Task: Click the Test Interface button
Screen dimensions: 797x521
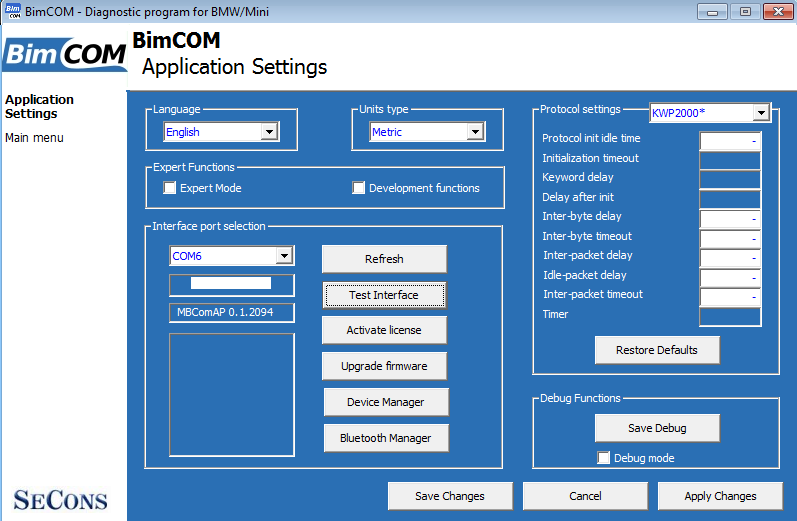Action: [x=384, y=295]
